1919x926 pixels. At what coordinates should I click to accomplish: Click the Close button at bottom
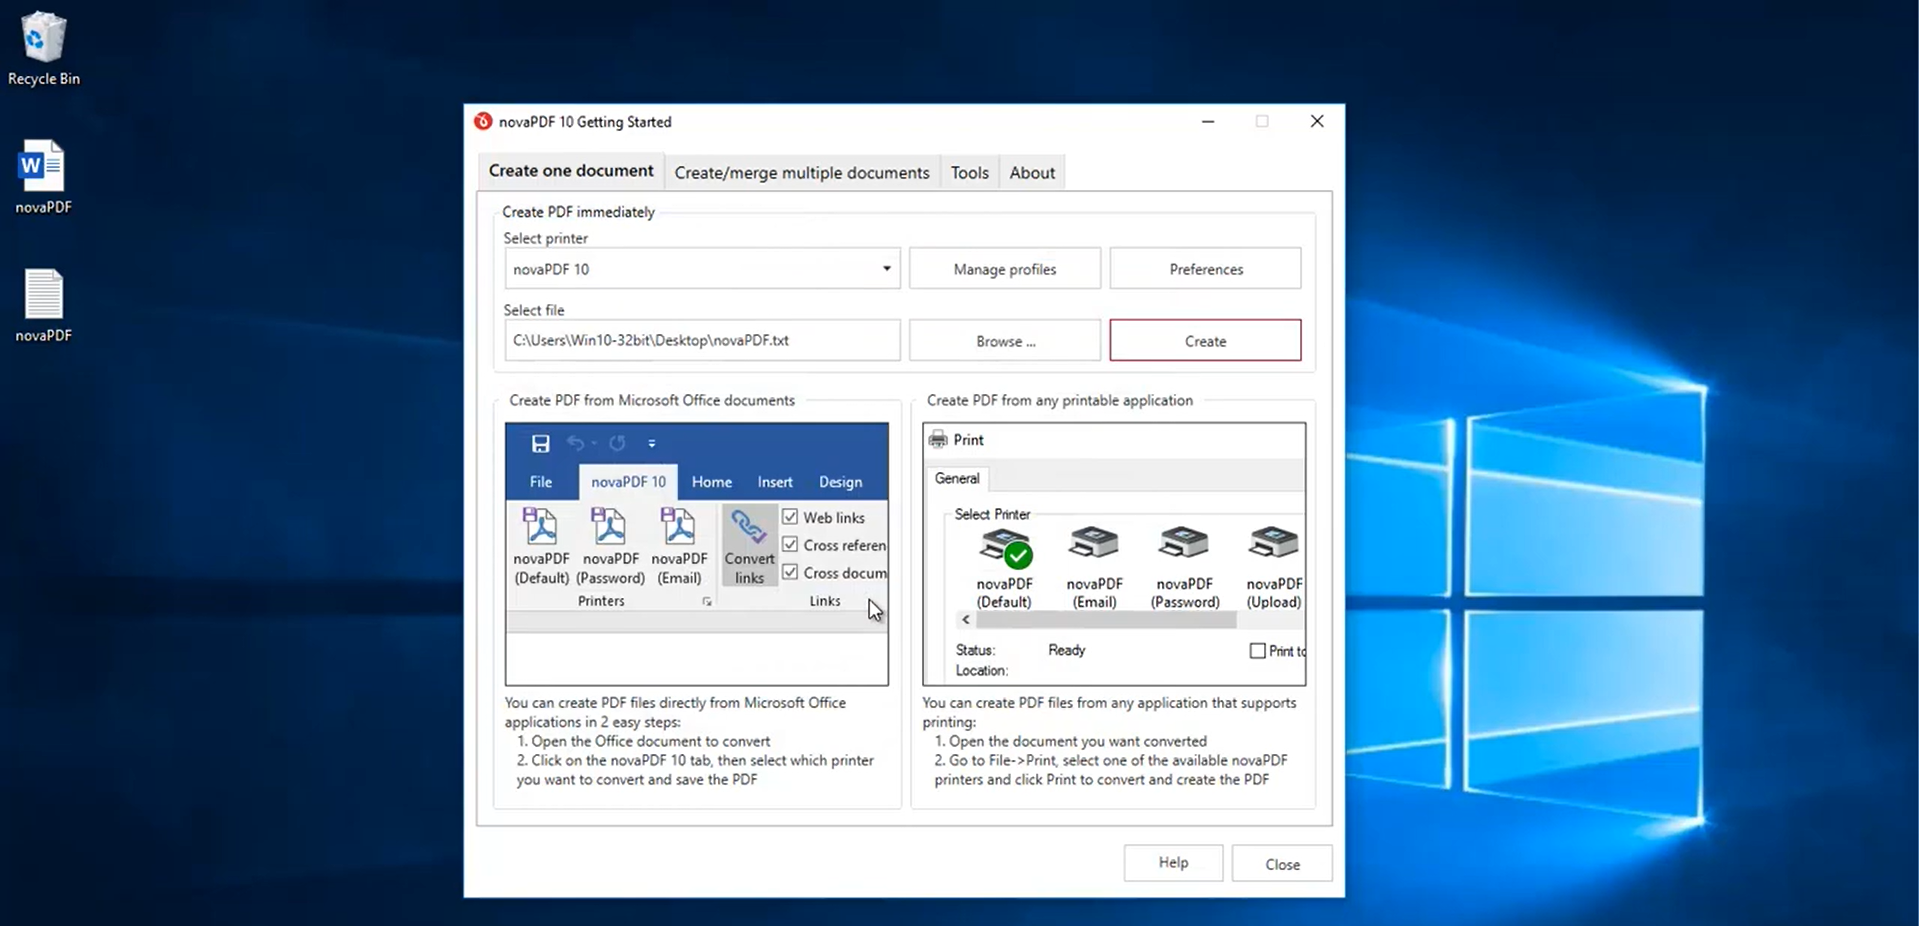(1282, 864)
